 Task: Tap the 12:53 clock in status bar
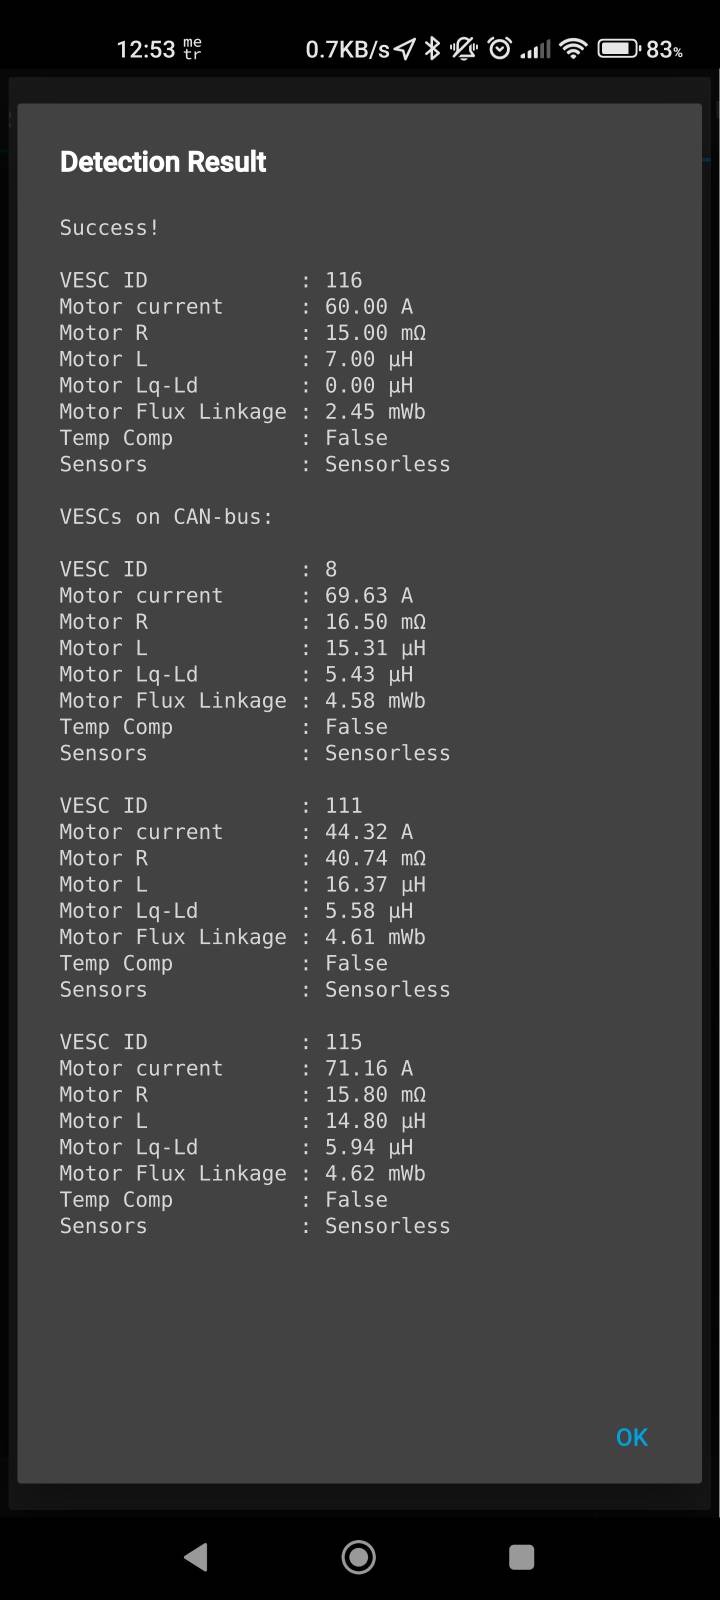click(x=146, y=49)
